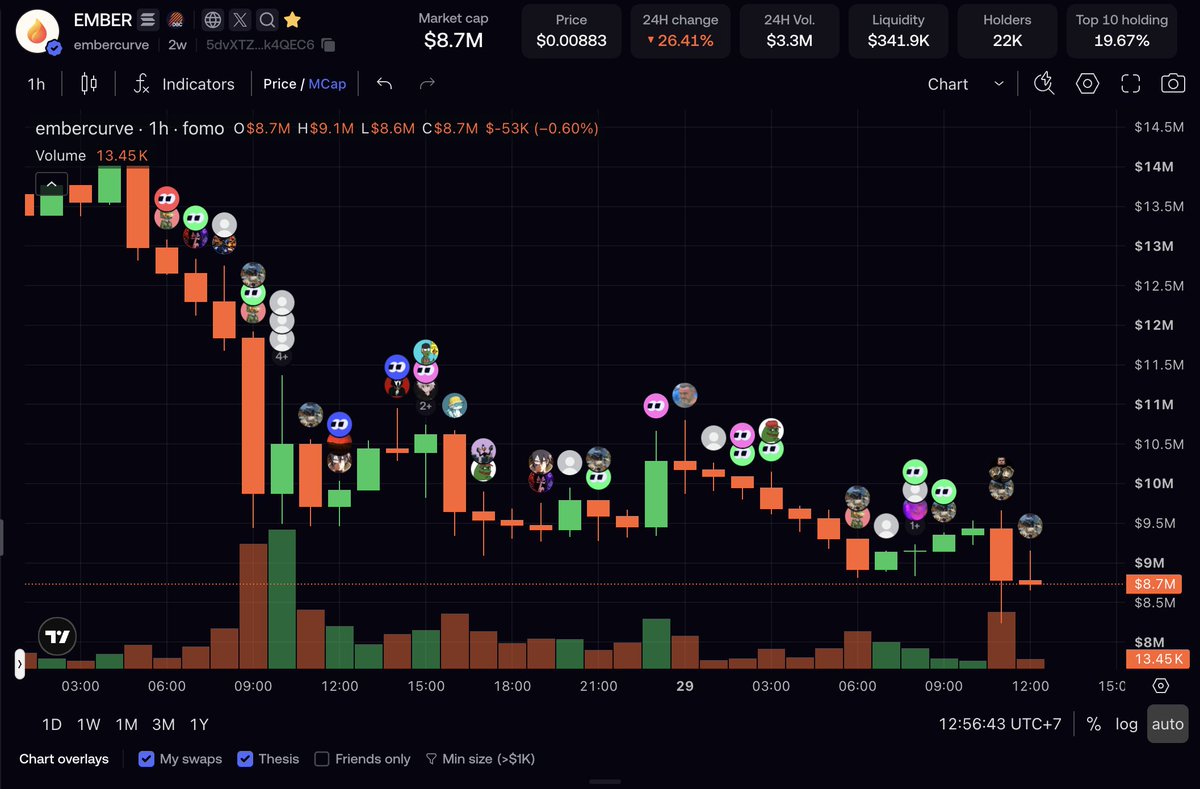Click the Price $0.00883 stat card

point(571,30)
